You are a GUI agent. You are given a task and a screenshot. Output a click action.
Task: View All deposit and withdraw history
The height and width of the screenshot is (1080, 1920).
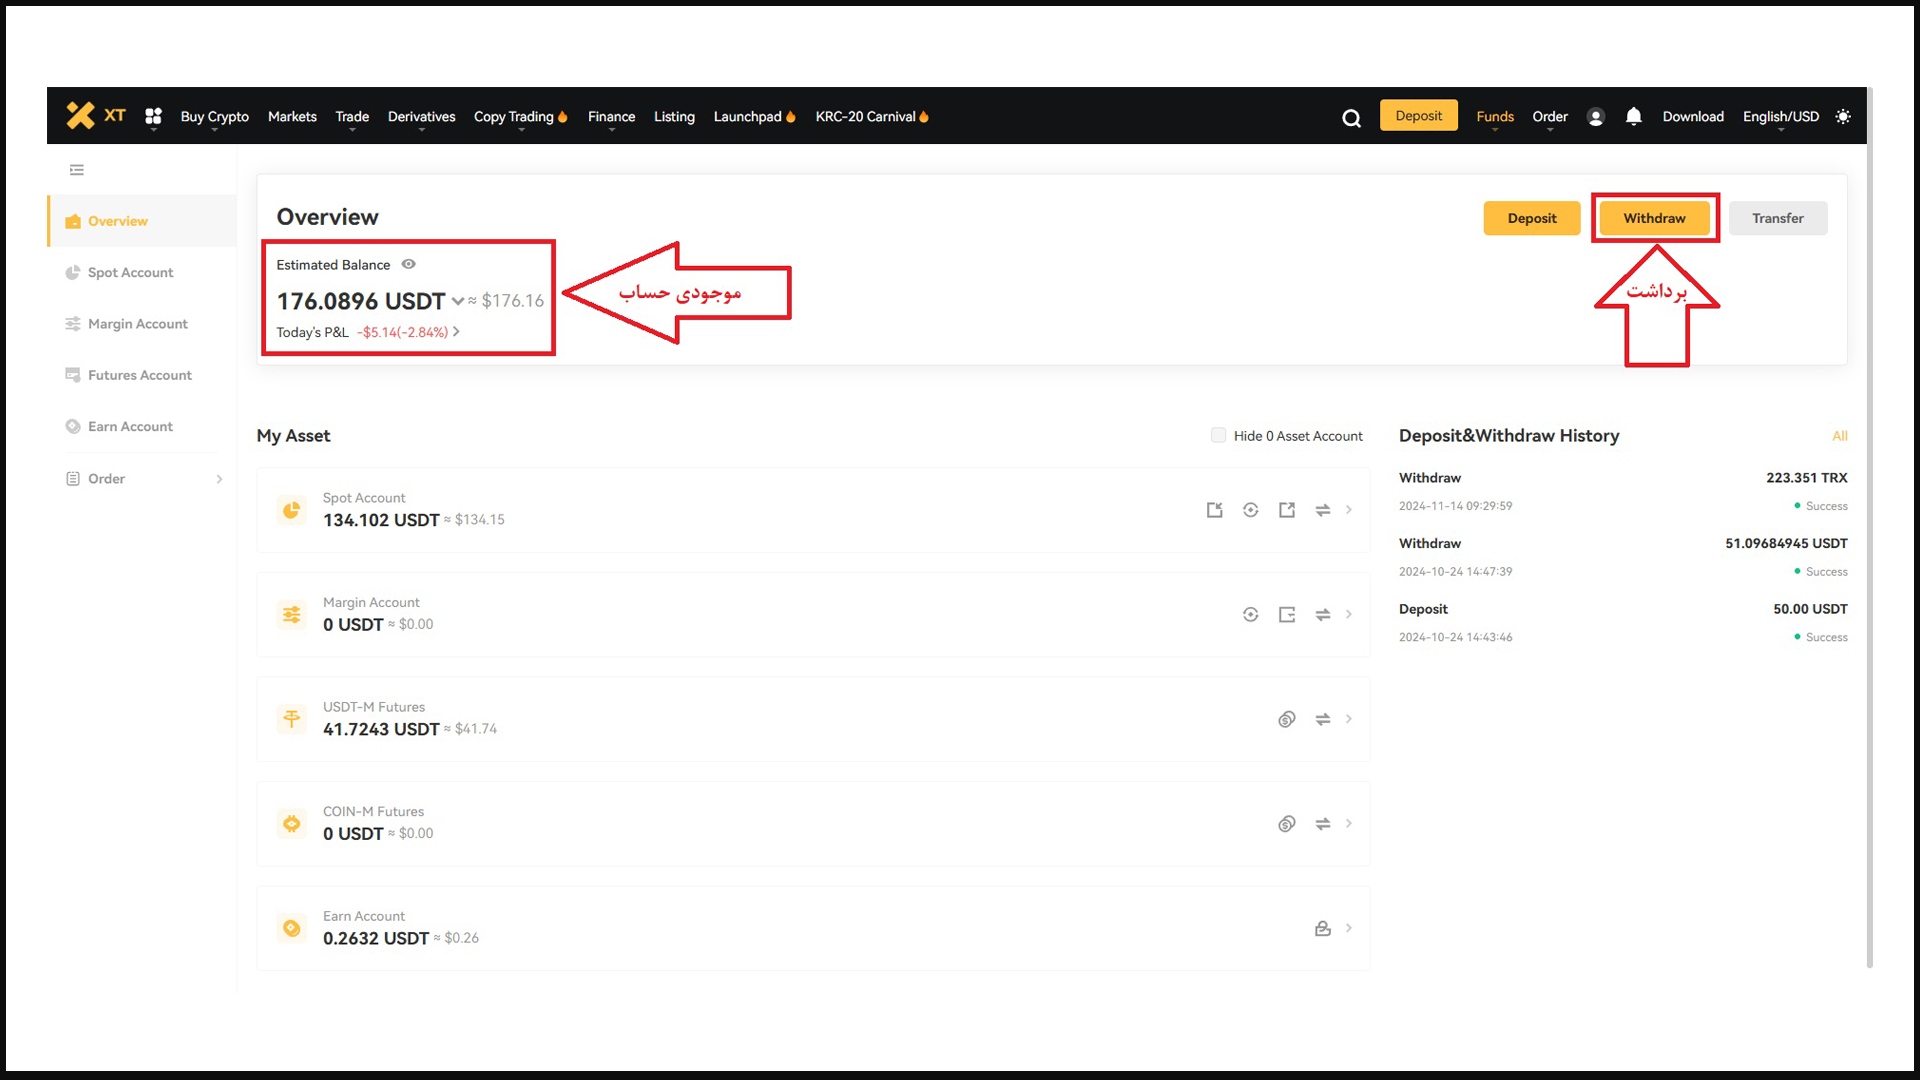[x=1839, y=436]
